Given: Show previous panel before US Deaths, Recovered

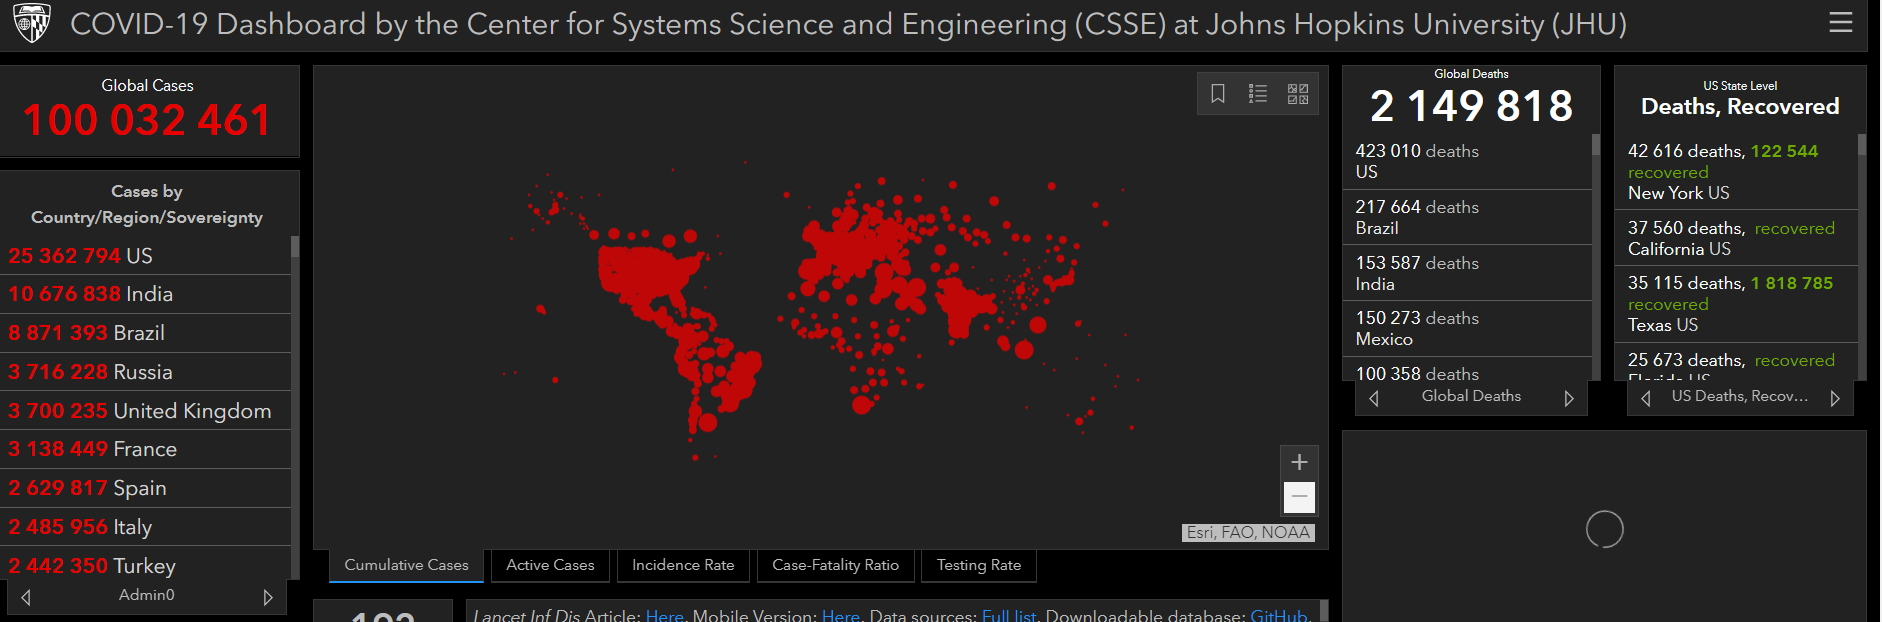Looking at the screenshot, I should coord(1646,398).
